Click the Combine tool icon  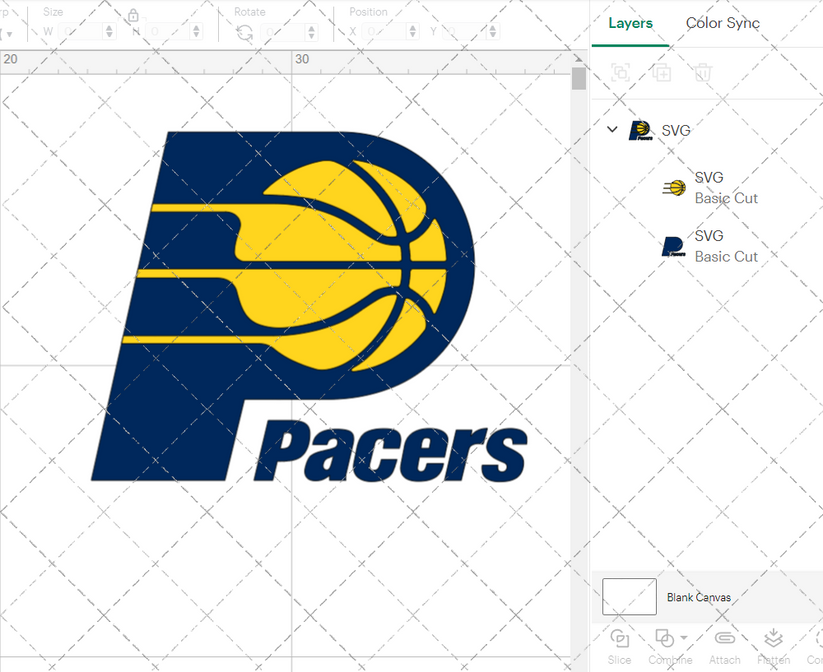(x=663, y=637)
